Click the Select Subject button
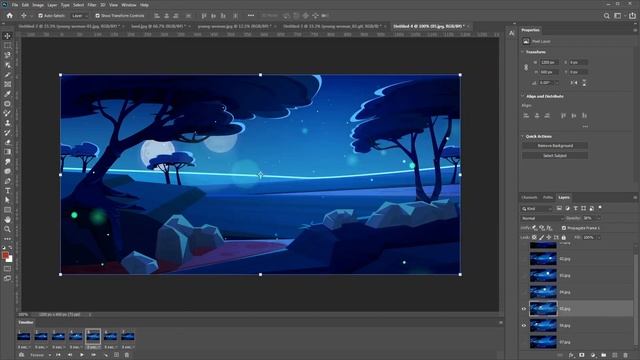 point(555,156)
